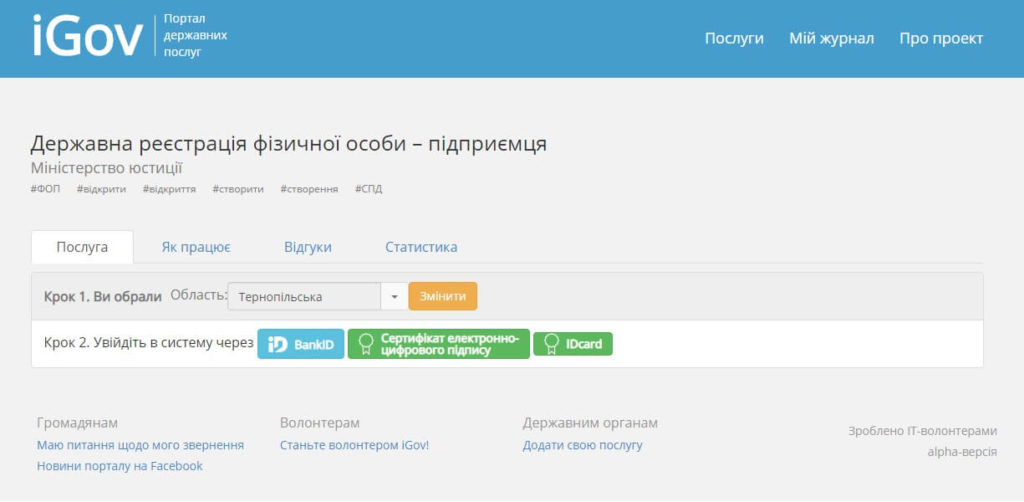
Task: Click the Зроблено IT-волонтерами text
Action: [923, 431]
